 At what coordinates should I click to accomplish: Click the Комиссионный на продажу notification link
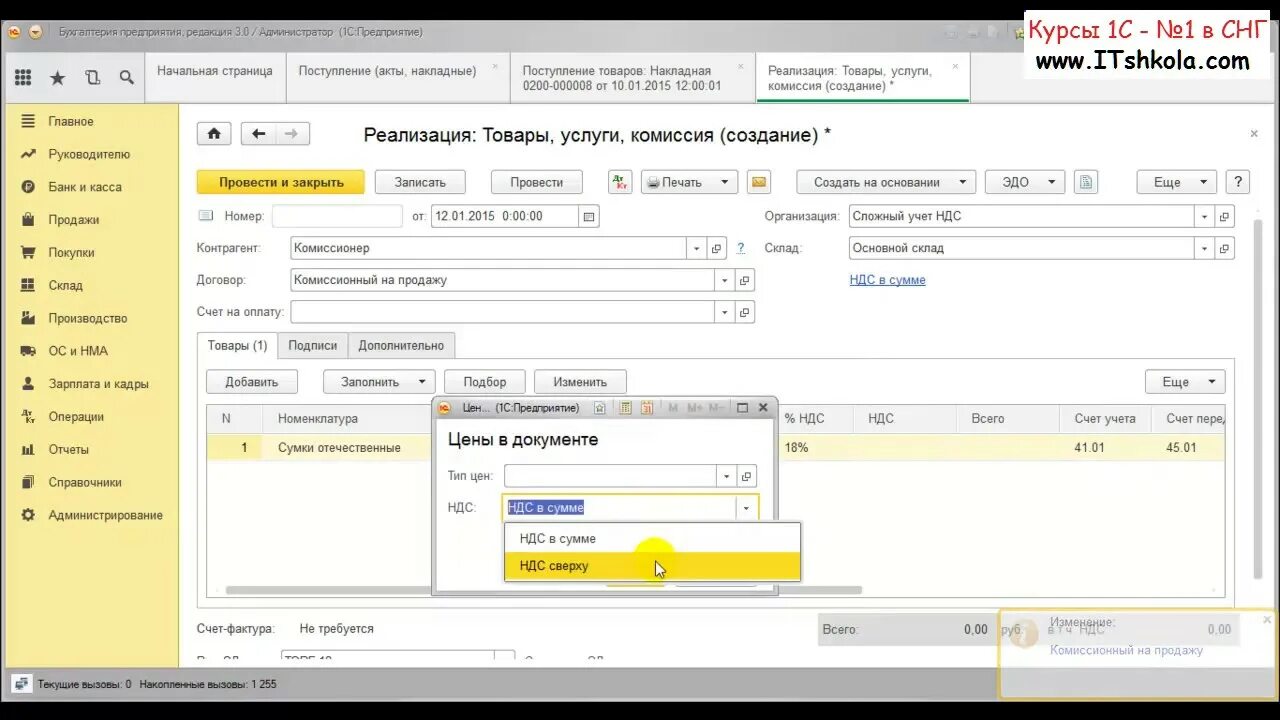point(1126,650)
